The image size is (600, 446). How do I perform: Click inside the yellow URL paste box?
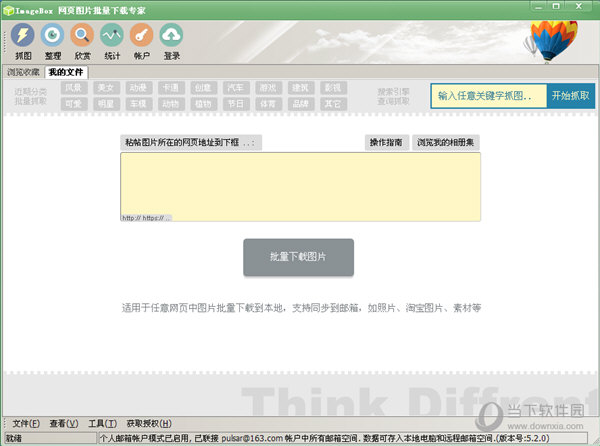300,187
